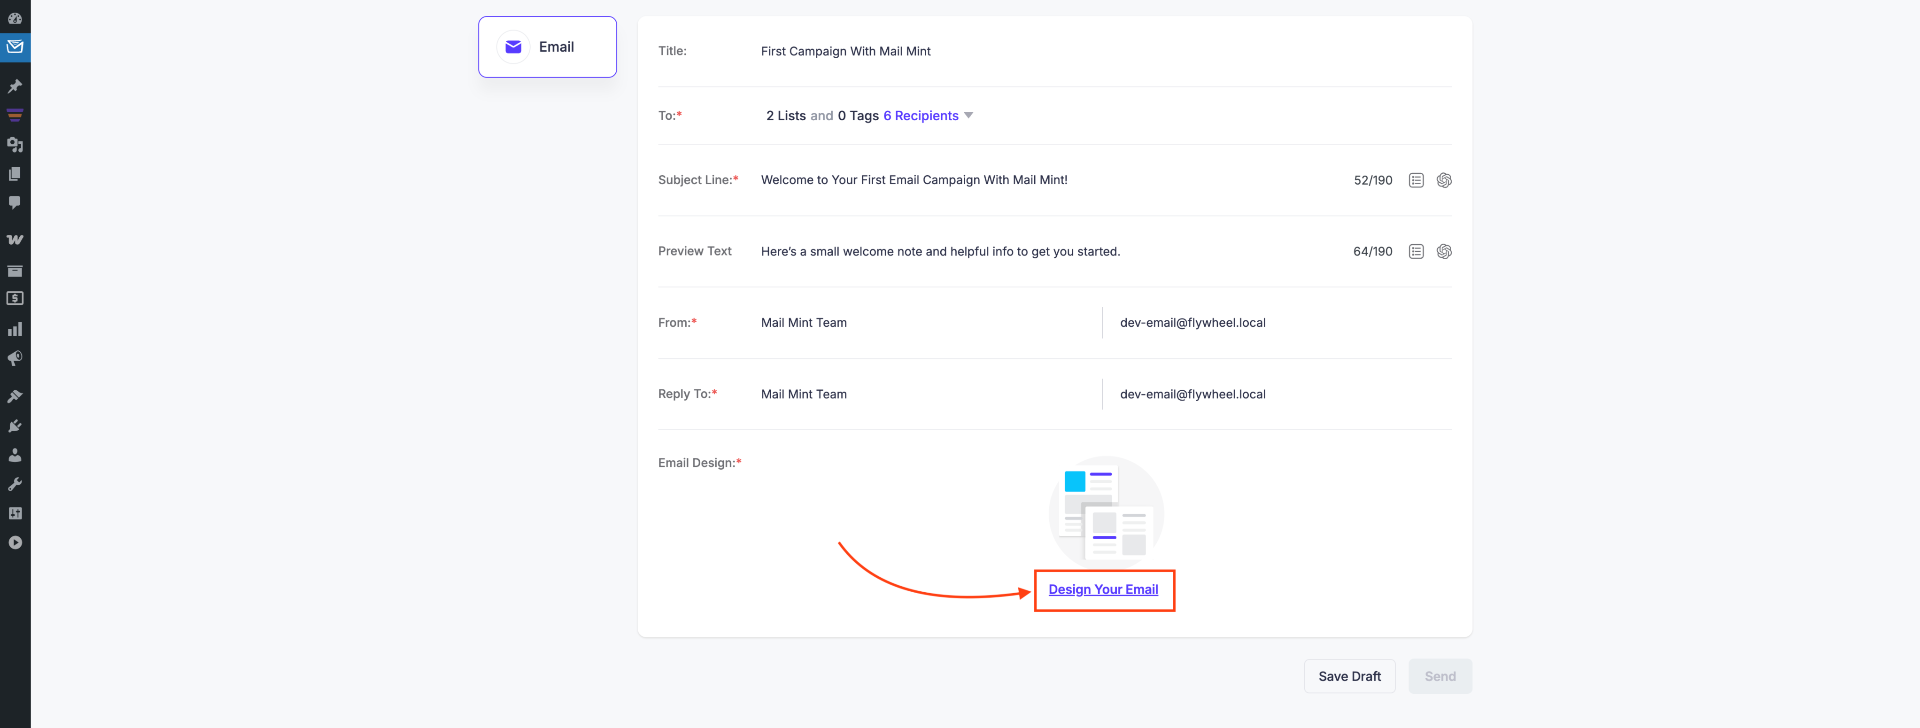This screenshot has width=1920, height=728.
Task: Select the Email step card
Action: point(547,47)
